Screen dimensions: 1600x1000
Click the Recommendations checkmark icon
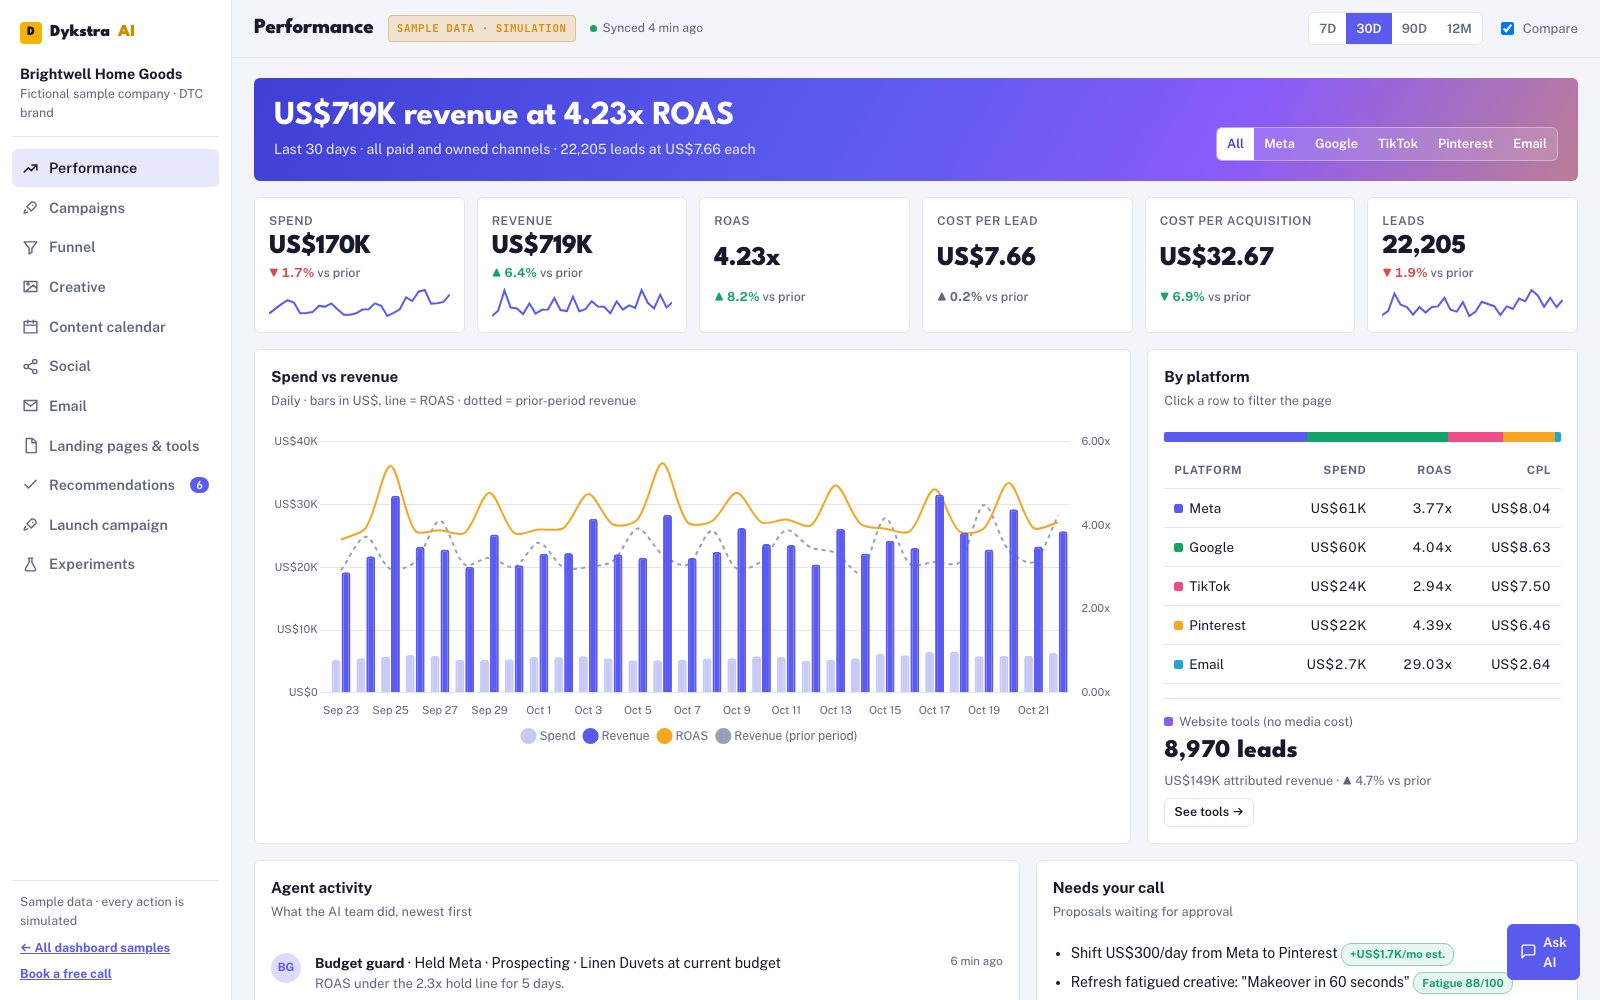tap(31, 485)
